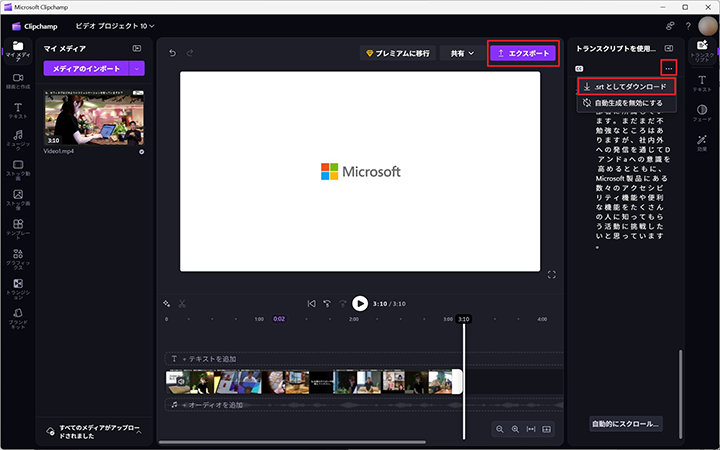Open the user profile avatar

click(707, 26)
